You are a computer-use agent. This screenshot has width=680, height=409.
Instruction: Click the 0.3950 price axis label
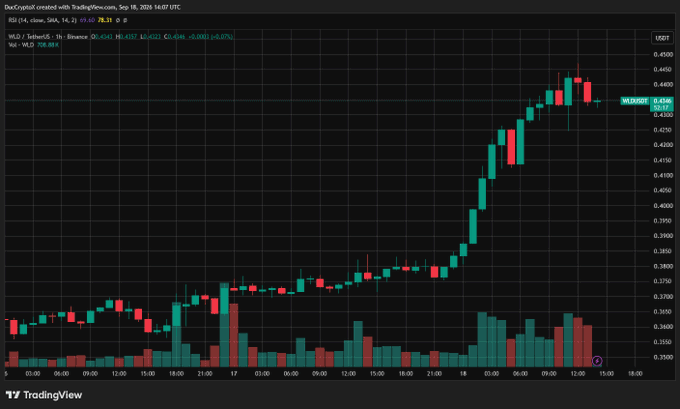click(x=663, y=221)
